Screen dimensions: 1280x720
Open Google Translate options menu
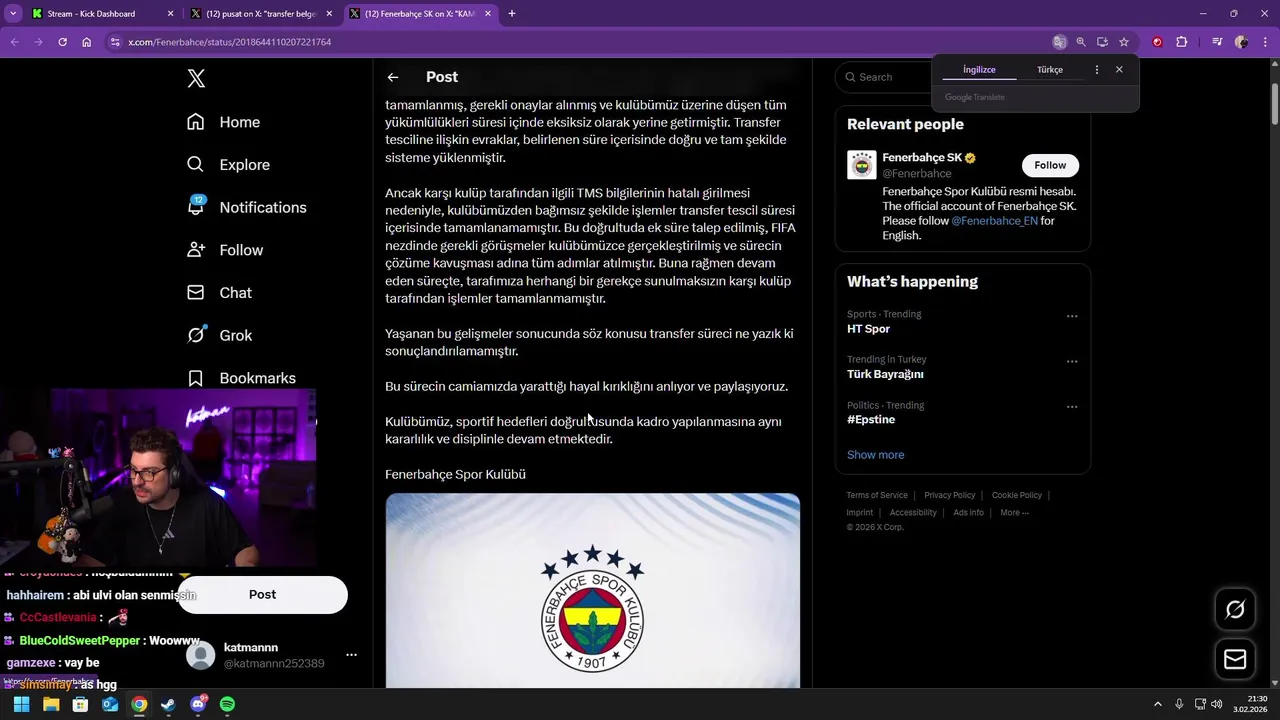tap(1097, 70)
